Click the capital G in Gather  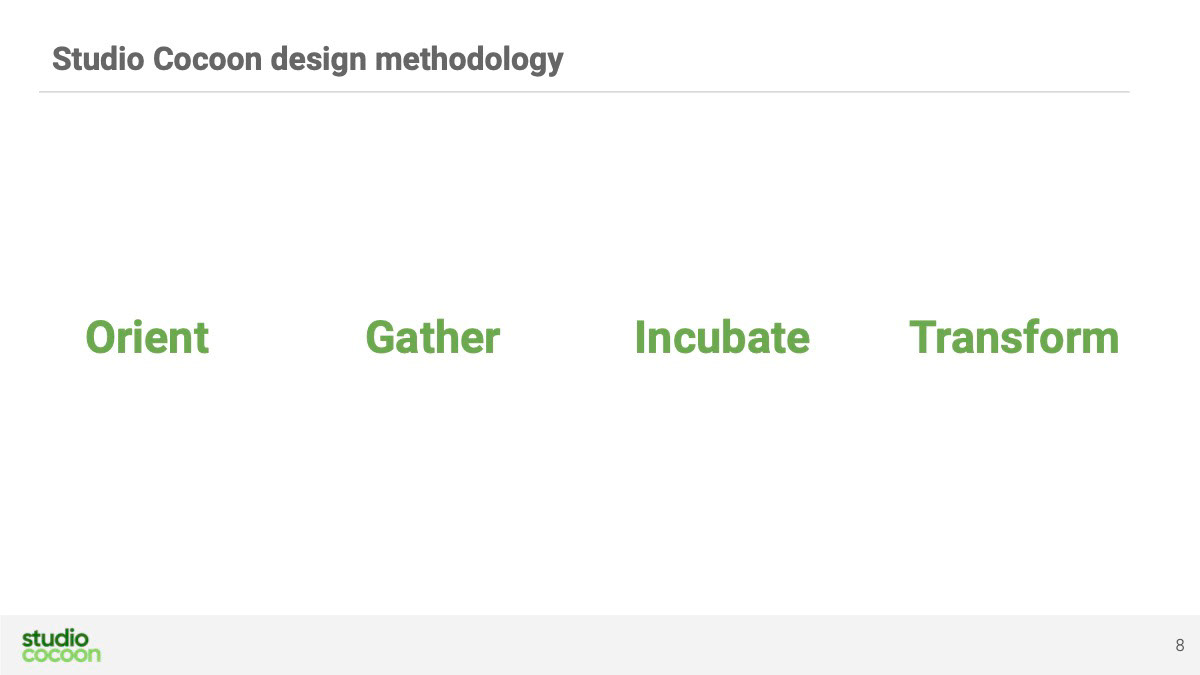[x=382, y=338]
